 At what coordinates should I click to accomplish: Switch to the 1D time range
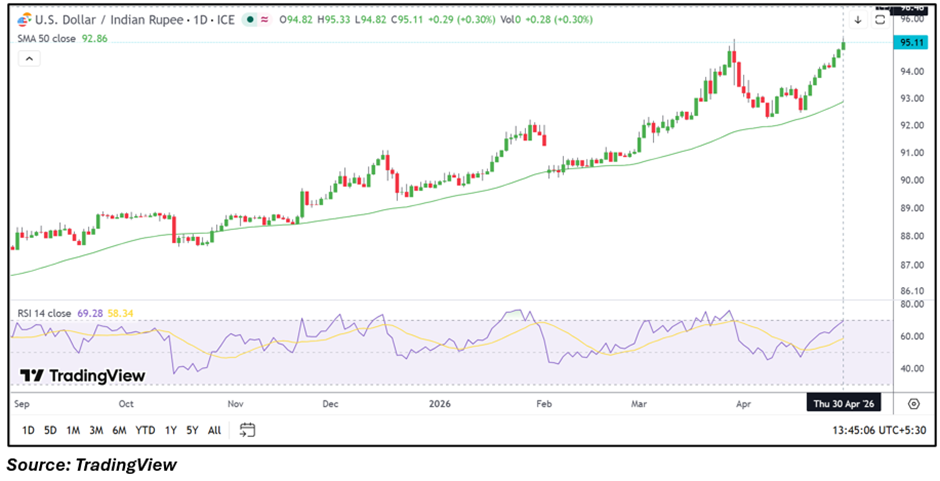(x=28, y=430)
